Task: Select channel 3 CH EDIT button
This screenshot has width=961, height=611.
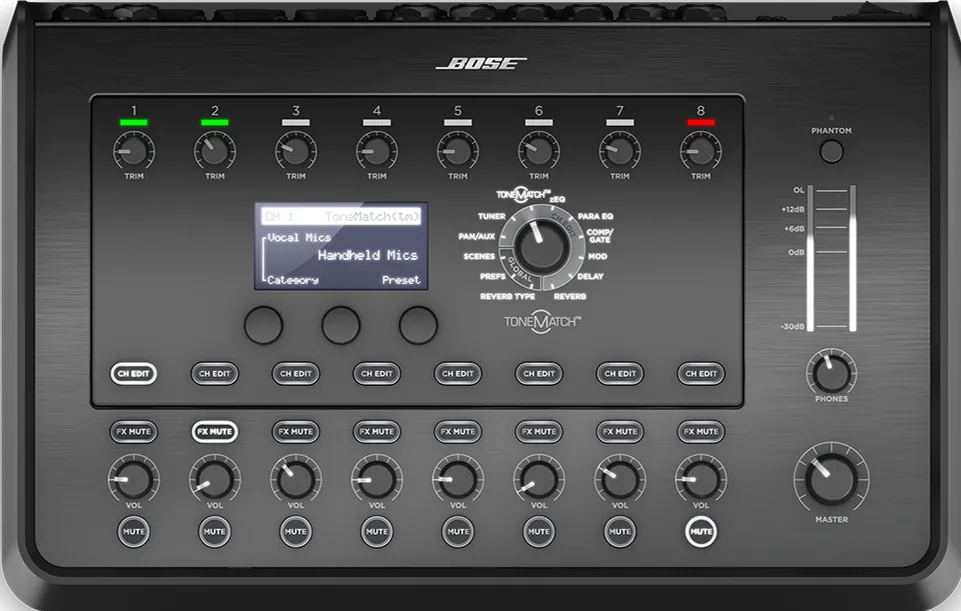Action: coord(295,373)
